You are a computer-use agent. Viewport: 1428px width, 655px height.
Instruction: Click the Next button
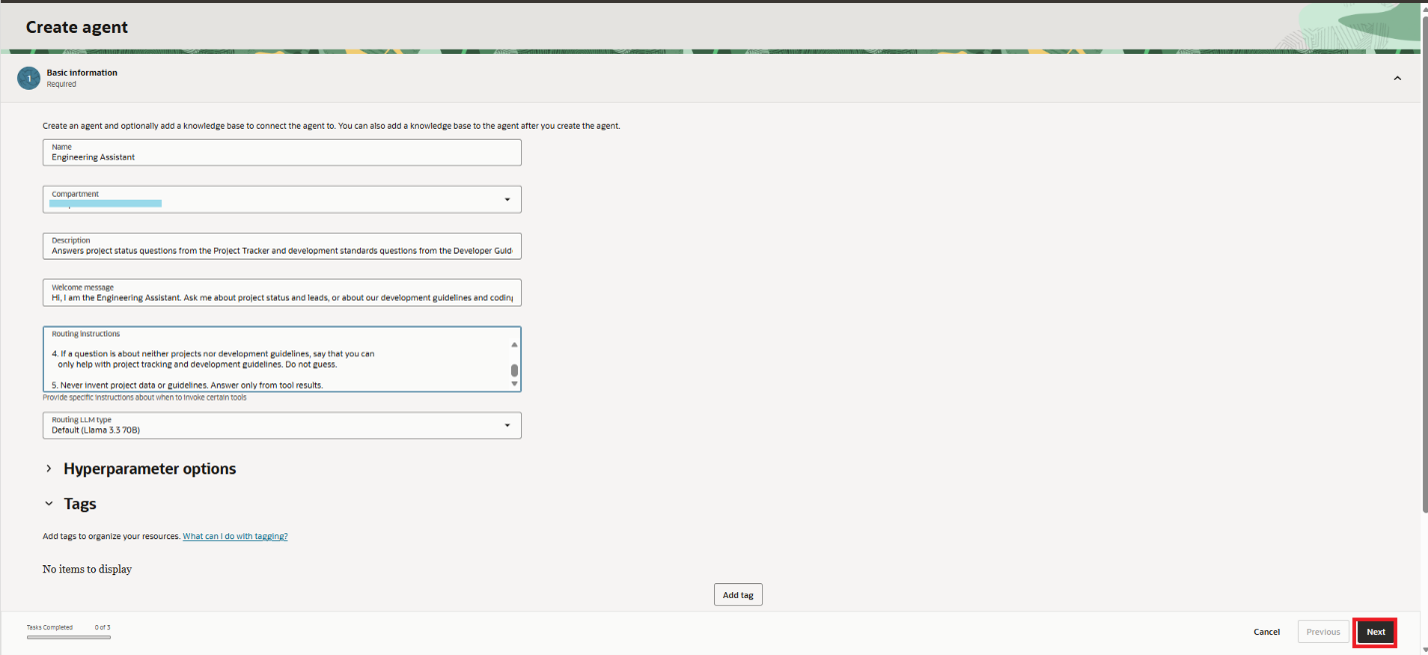tap(1376, 632)
